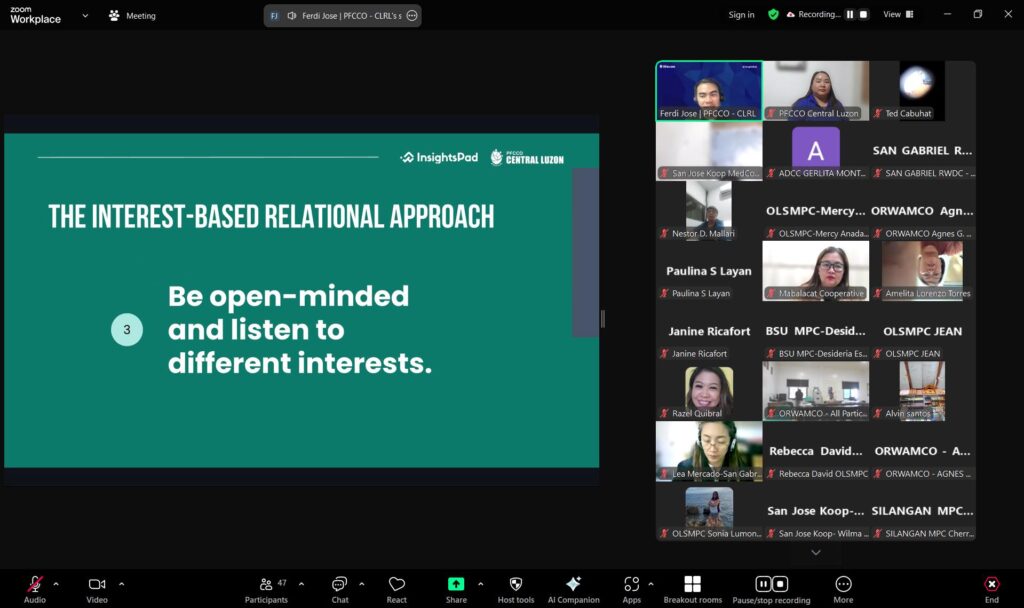Screen dimensions: 1024x608
Task: Turn on camera with Video button
Action: pyautogui.click(x=97, y=589)
